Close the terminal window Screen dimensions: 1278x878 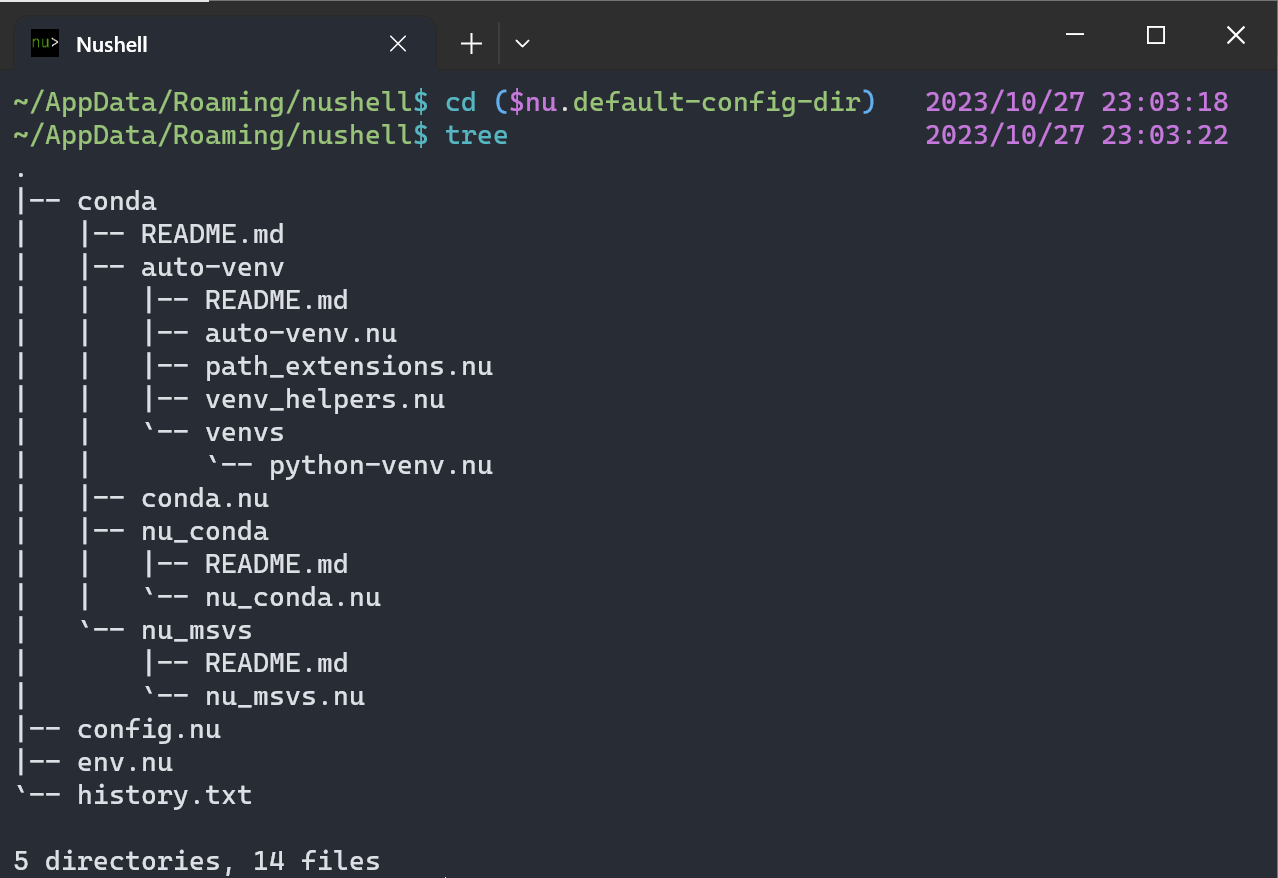click(x=1236, y=36)
